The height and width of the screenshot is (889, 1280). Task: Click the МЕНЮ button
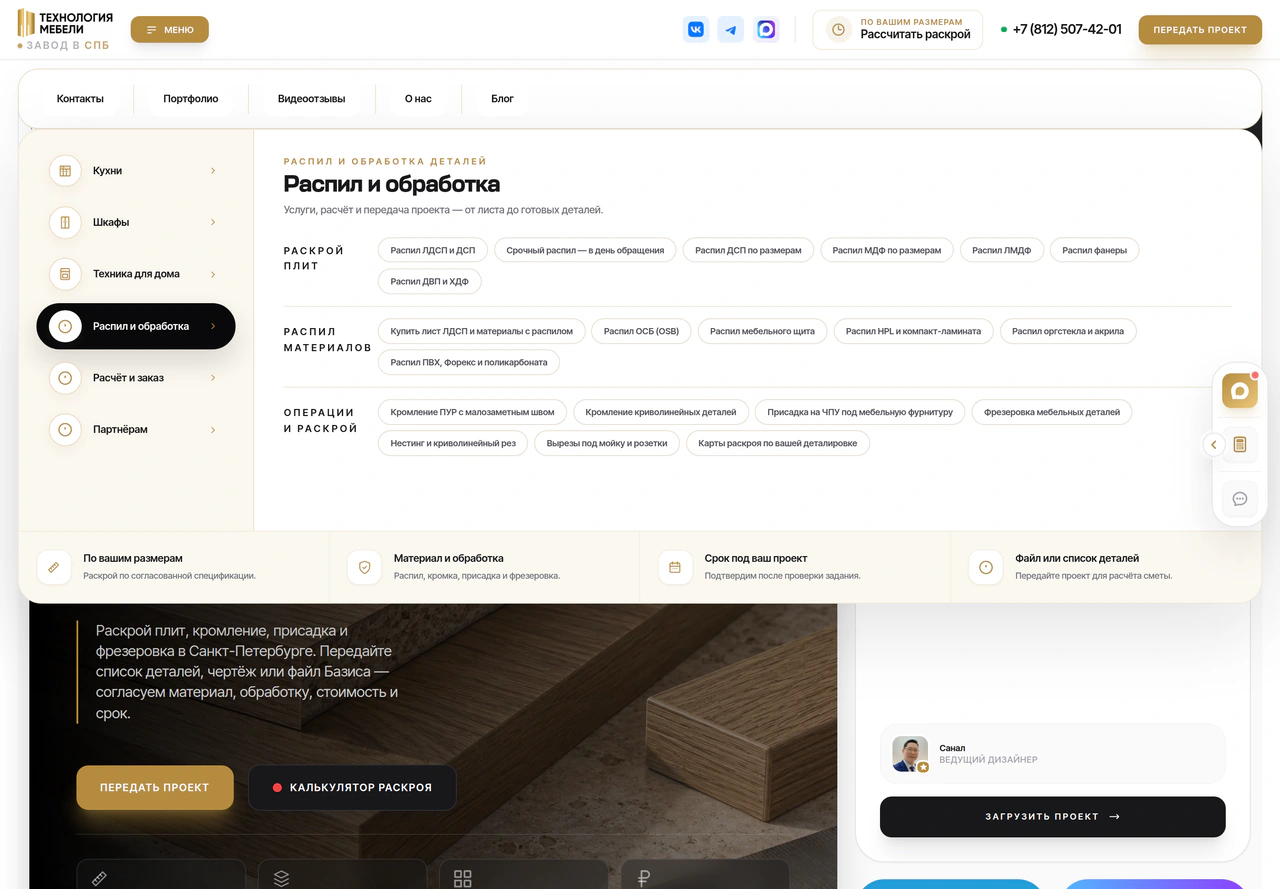coord(170,30)
